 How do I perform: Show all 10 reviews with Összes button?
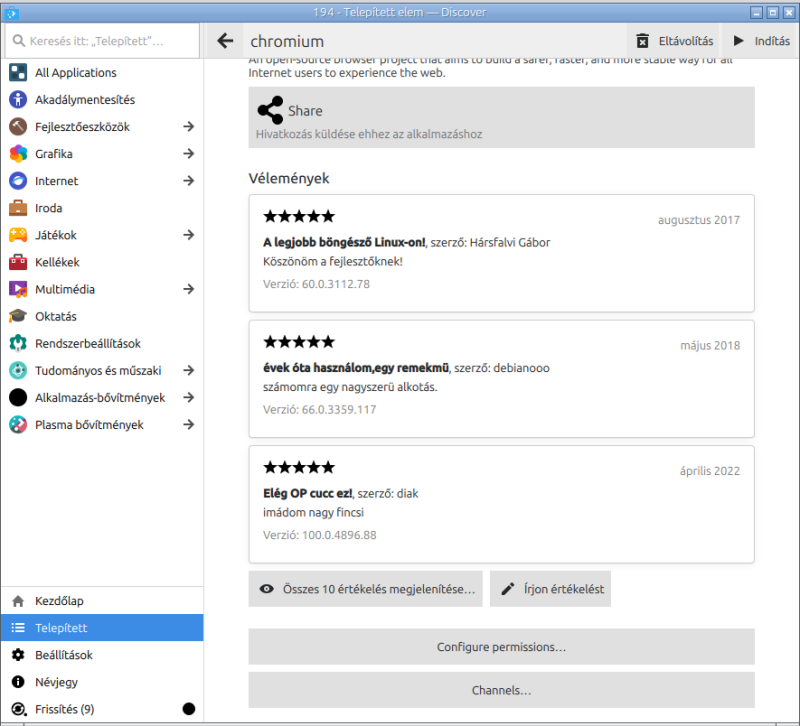[365, 589]
